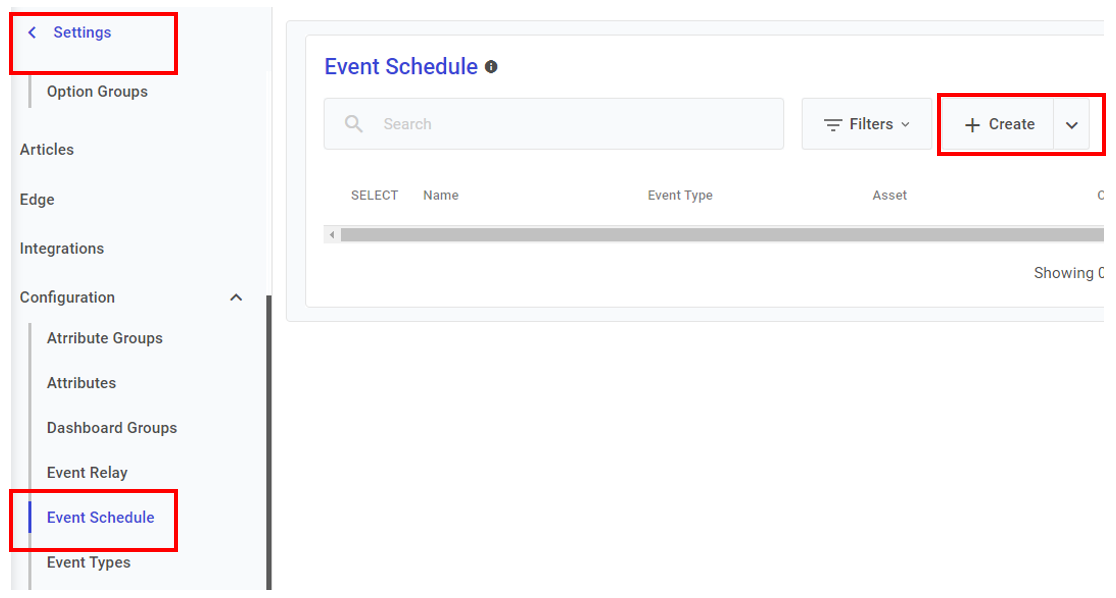Screen dimensions: 1116x598
Task: Click the info icon next to Event Schedule
Action: tap(491, 67)
